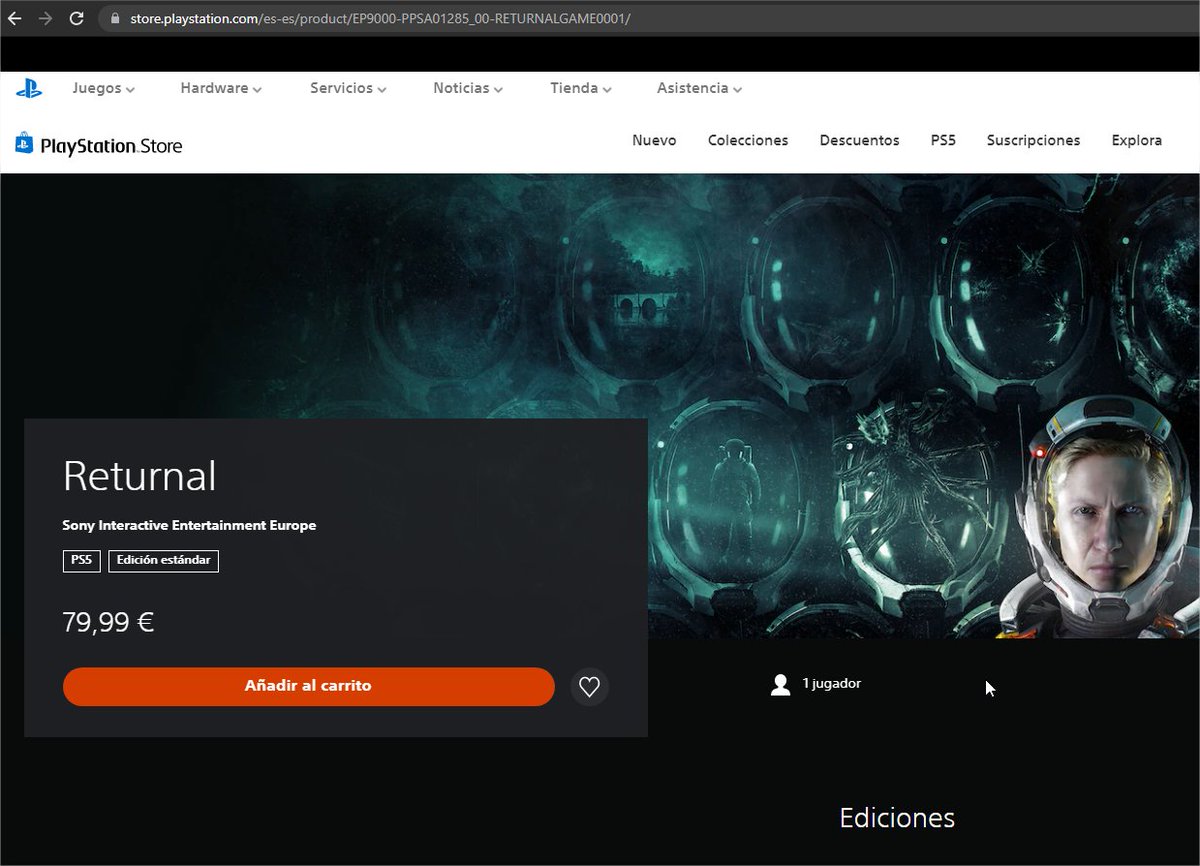
Task: Click the 79,99 € price
Action: [x=108, y=622]
